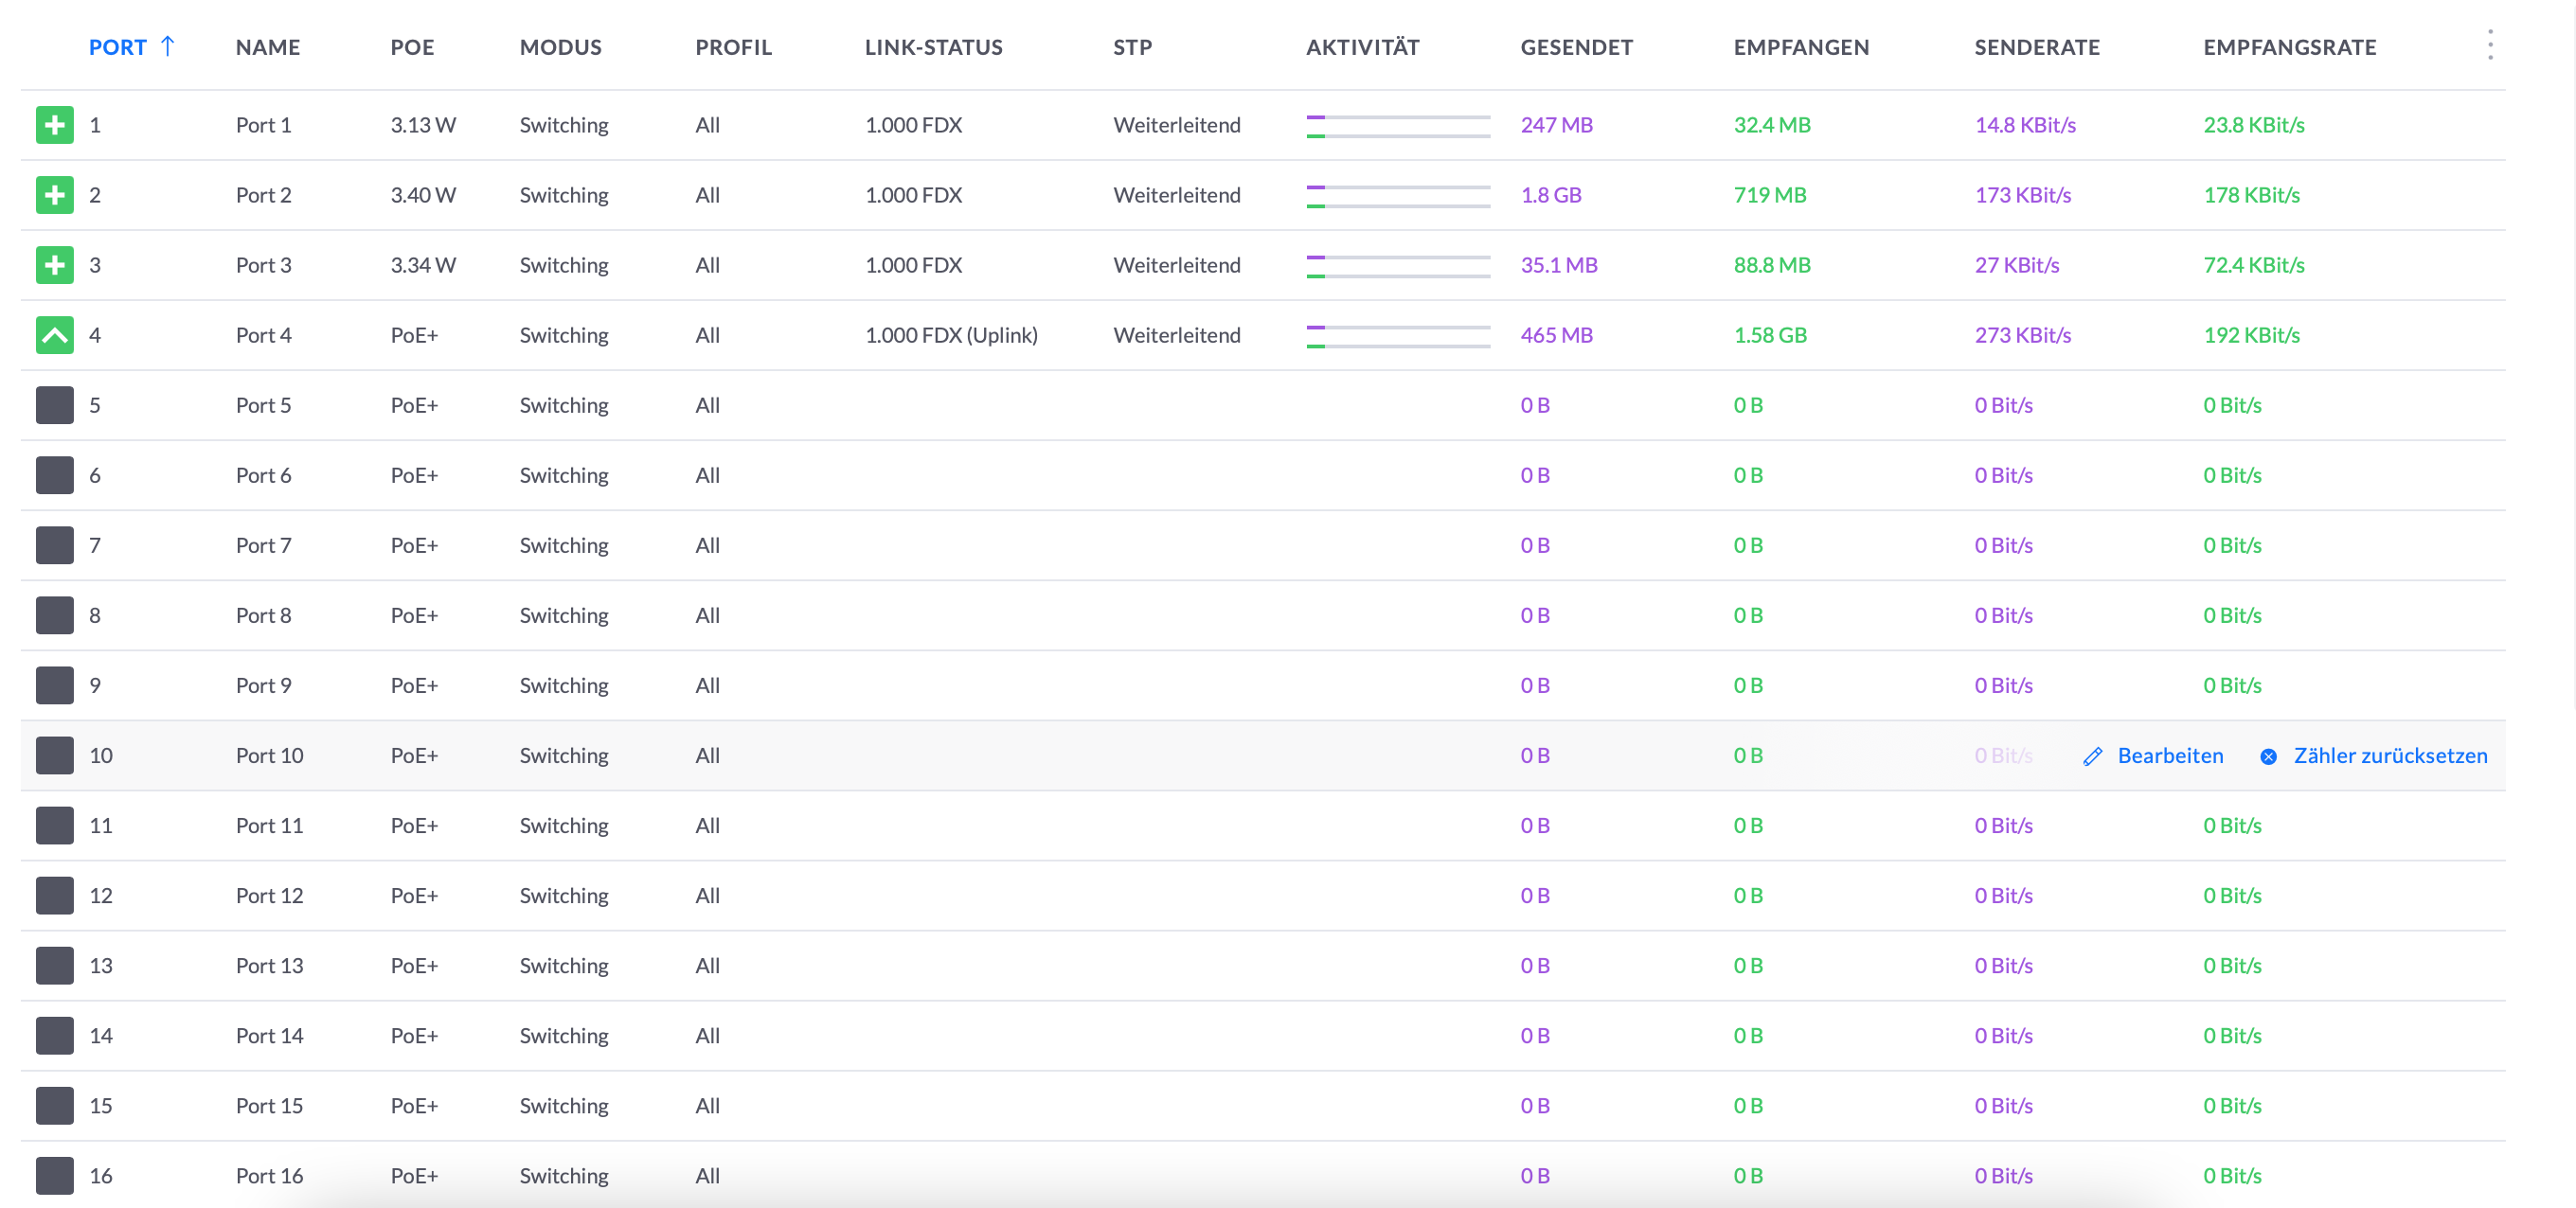2576x1208 pixels.
Task: Click the green PoE status icon for port 2
Action: pyautogui.click(x=55, y=195)
